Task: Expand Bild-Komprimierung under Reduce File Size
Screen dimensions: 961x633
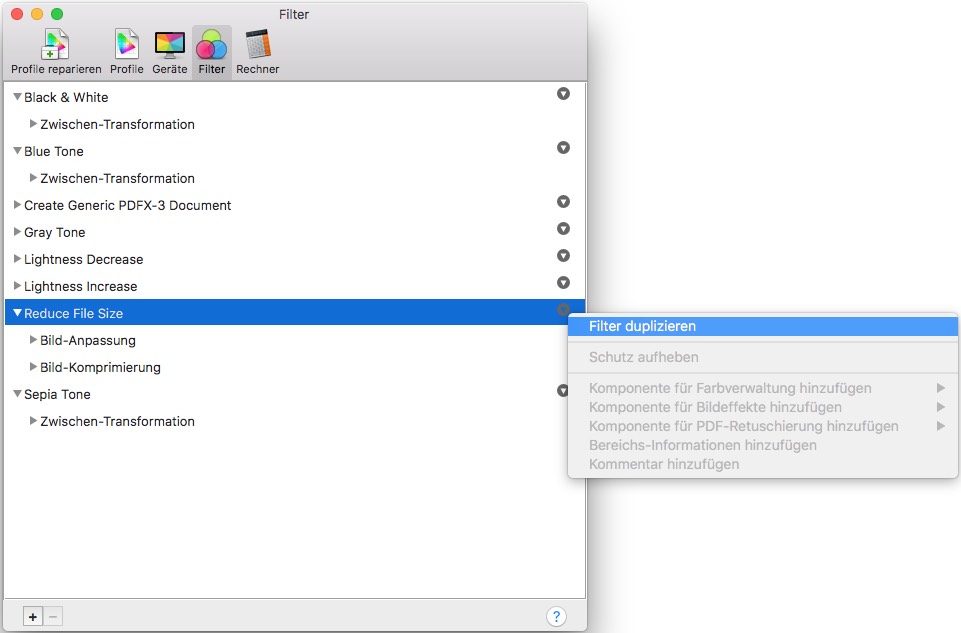Action: pyautogui.click(x=31, y=367)
